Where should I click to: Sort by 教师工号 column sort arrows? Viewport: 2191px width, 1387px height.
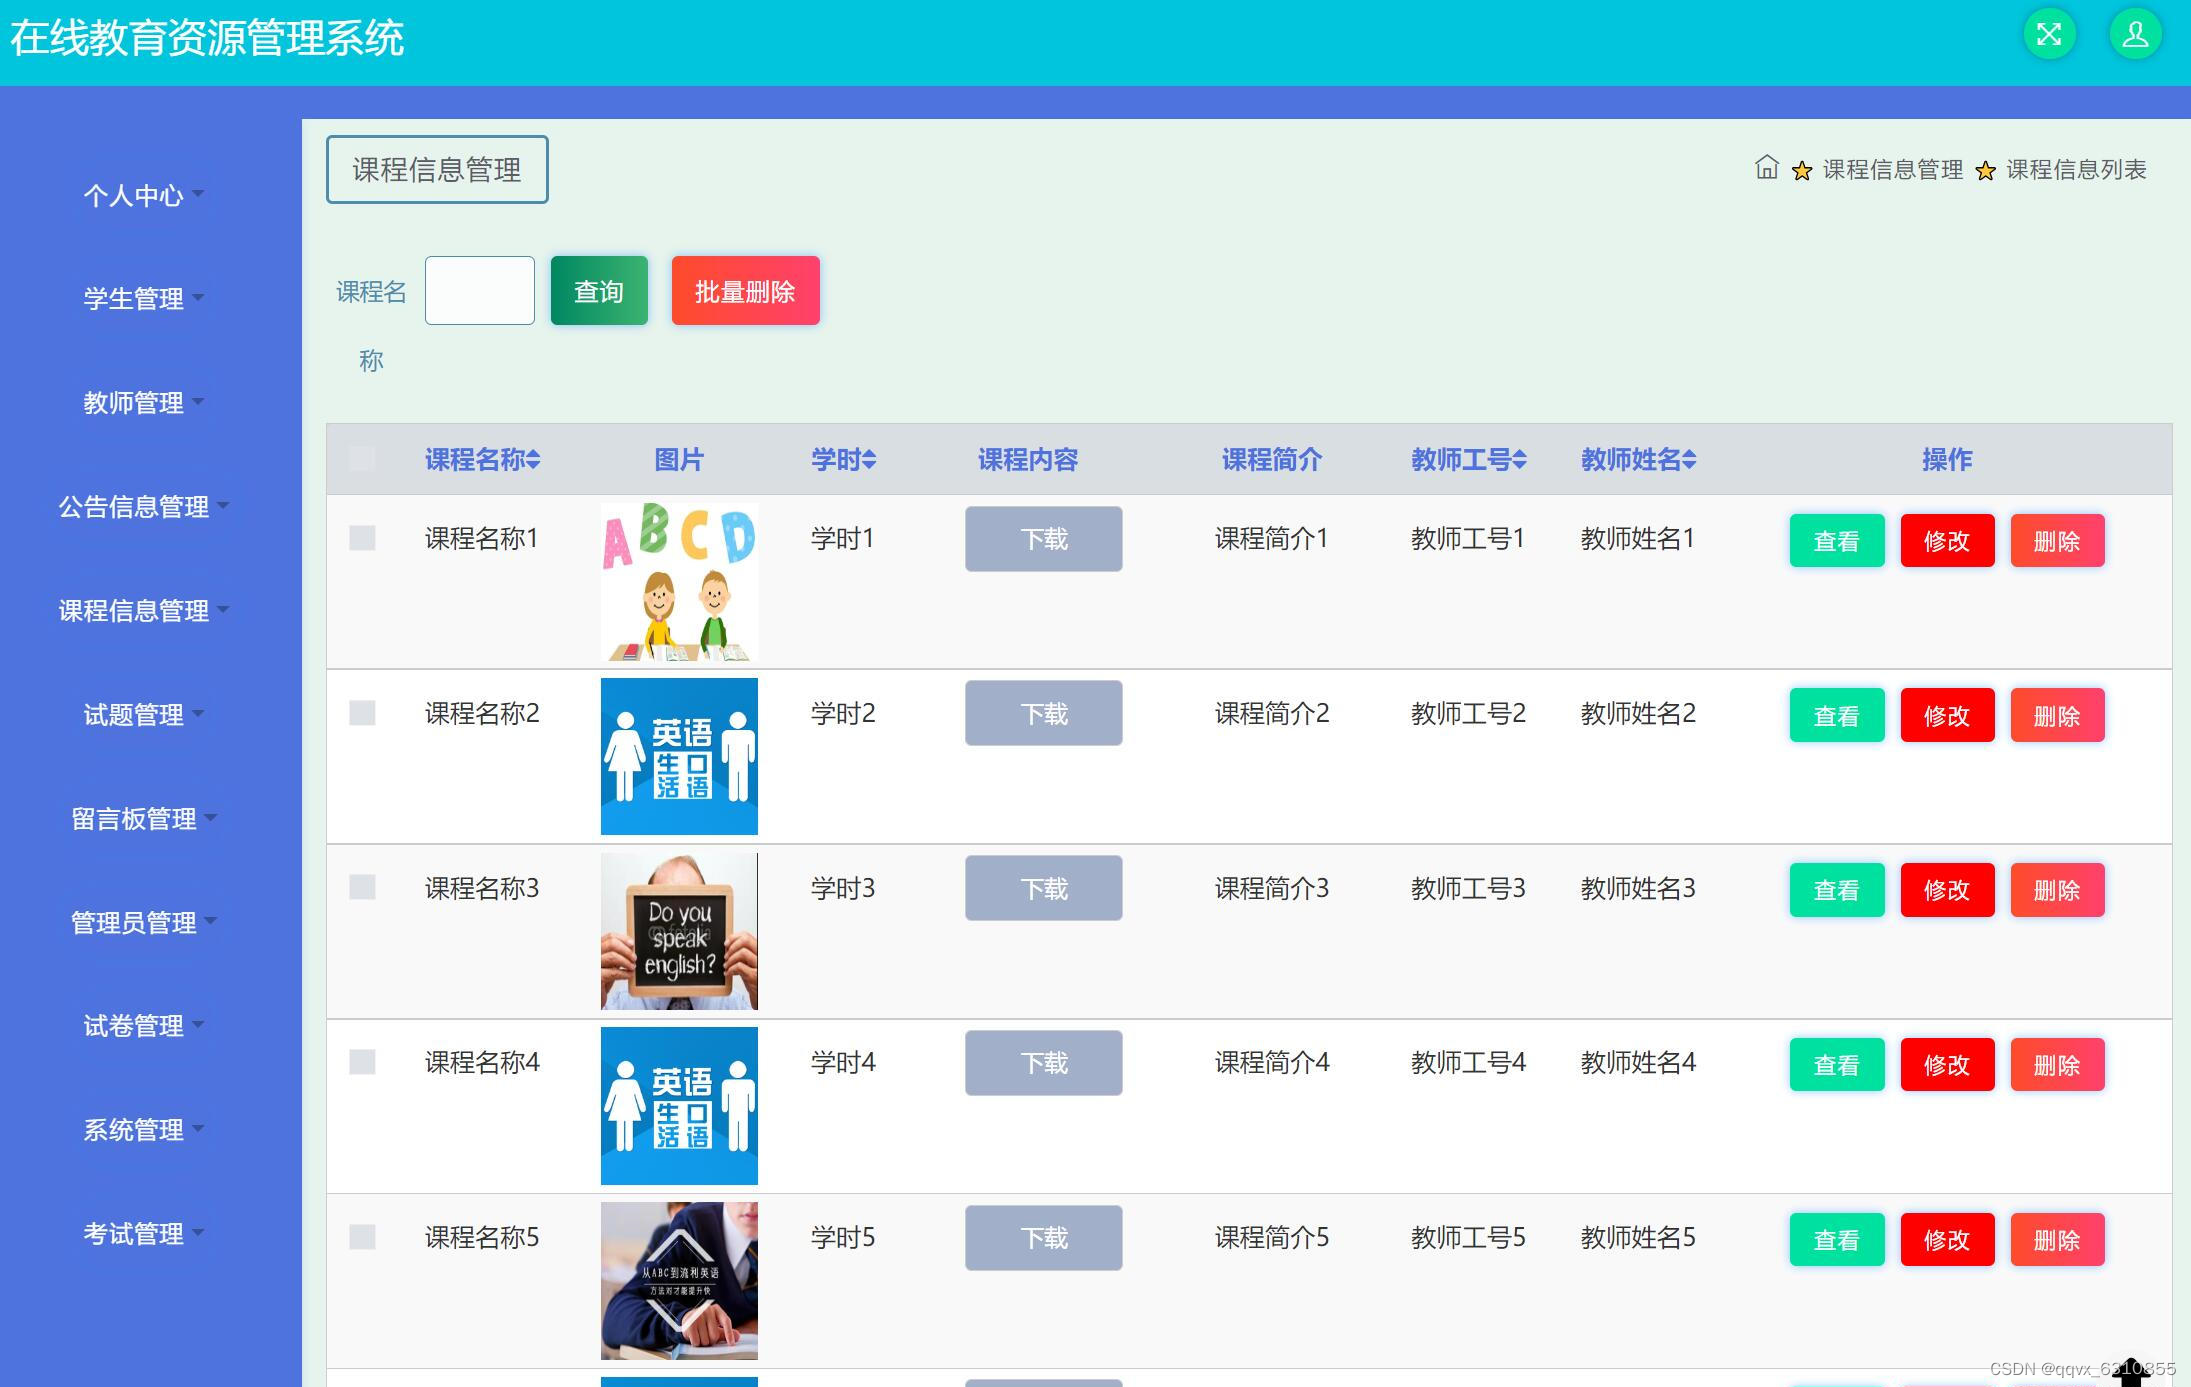click(x=1519, y=459)
